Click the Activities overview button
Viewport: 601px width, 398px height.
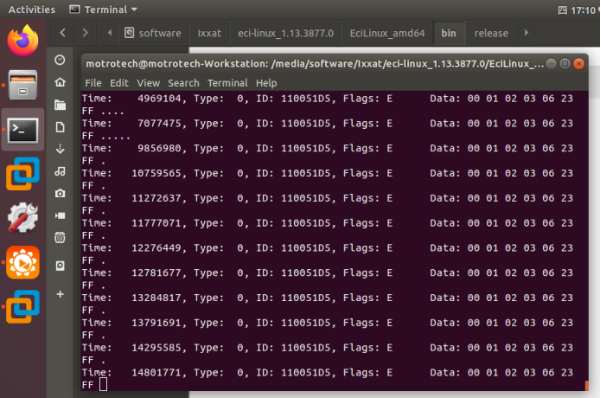pyautogui.click(x=32, y=10)
